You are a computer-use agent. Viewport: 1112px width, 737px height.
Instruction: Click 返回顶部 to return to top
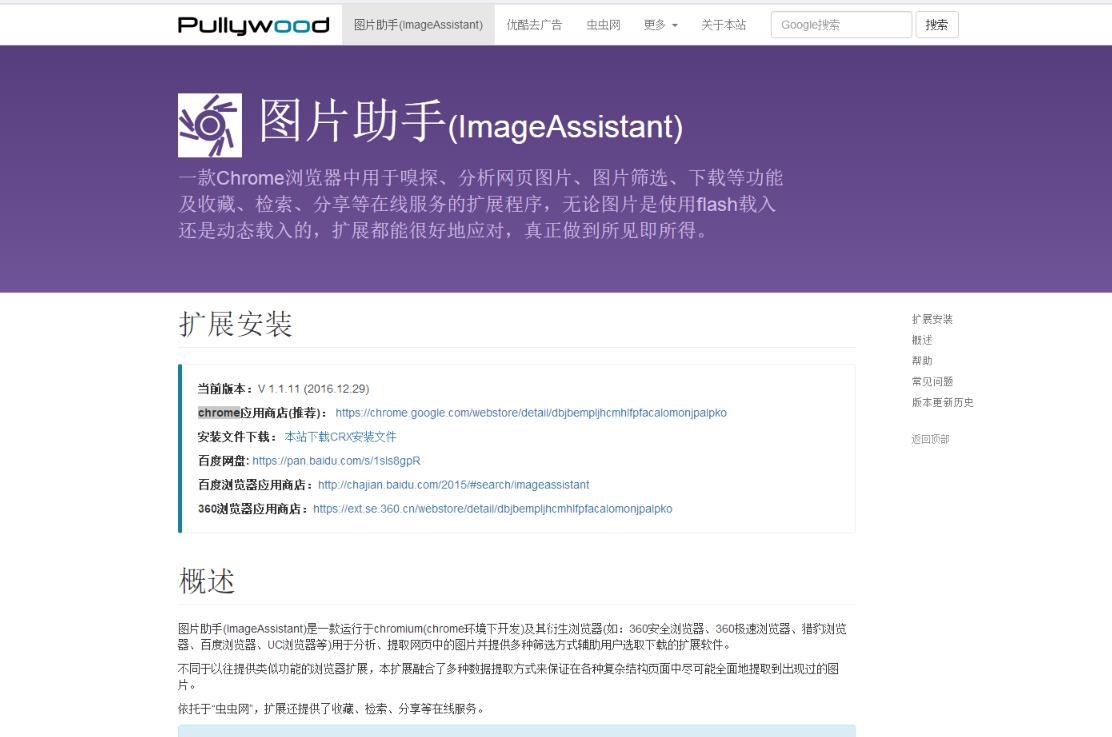[x=928, y=439]
